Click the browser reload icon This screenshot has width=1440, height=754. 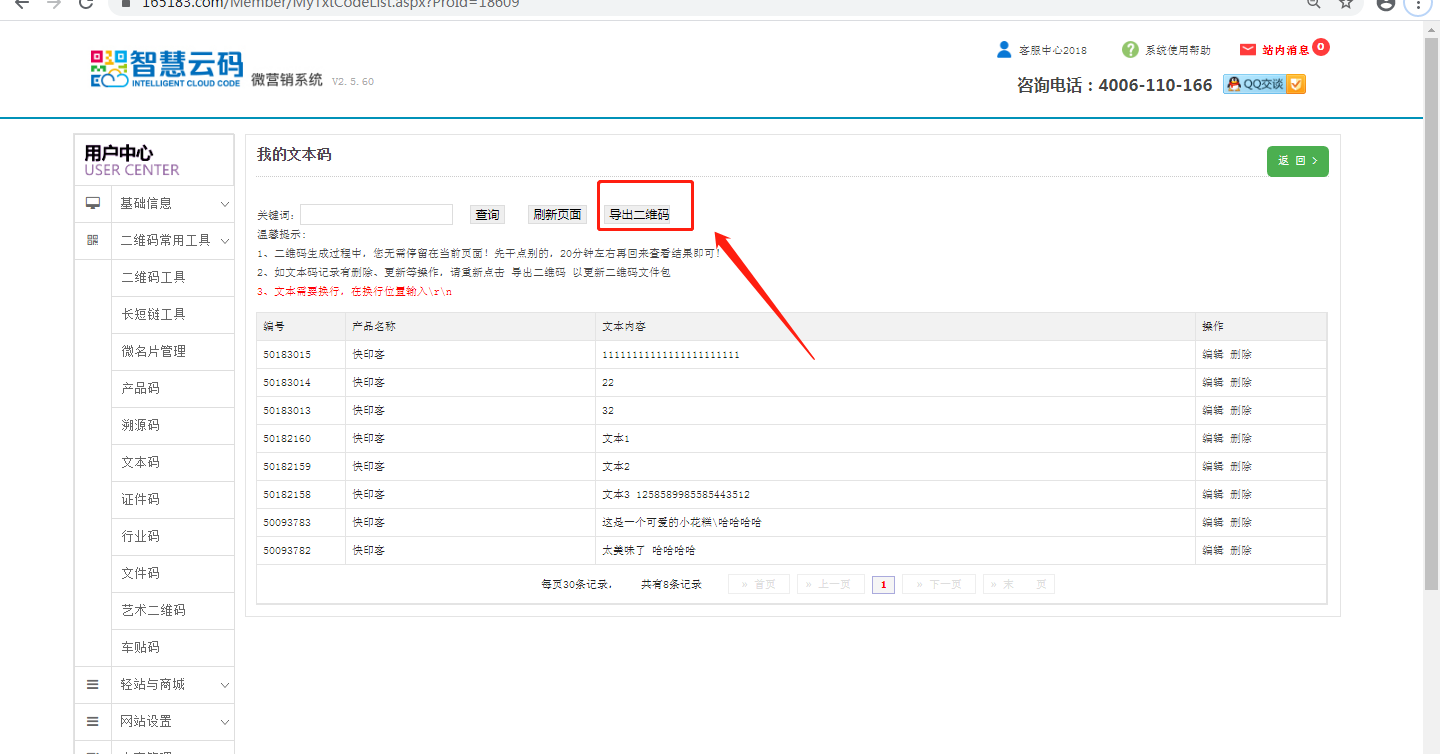pos(86,3)
